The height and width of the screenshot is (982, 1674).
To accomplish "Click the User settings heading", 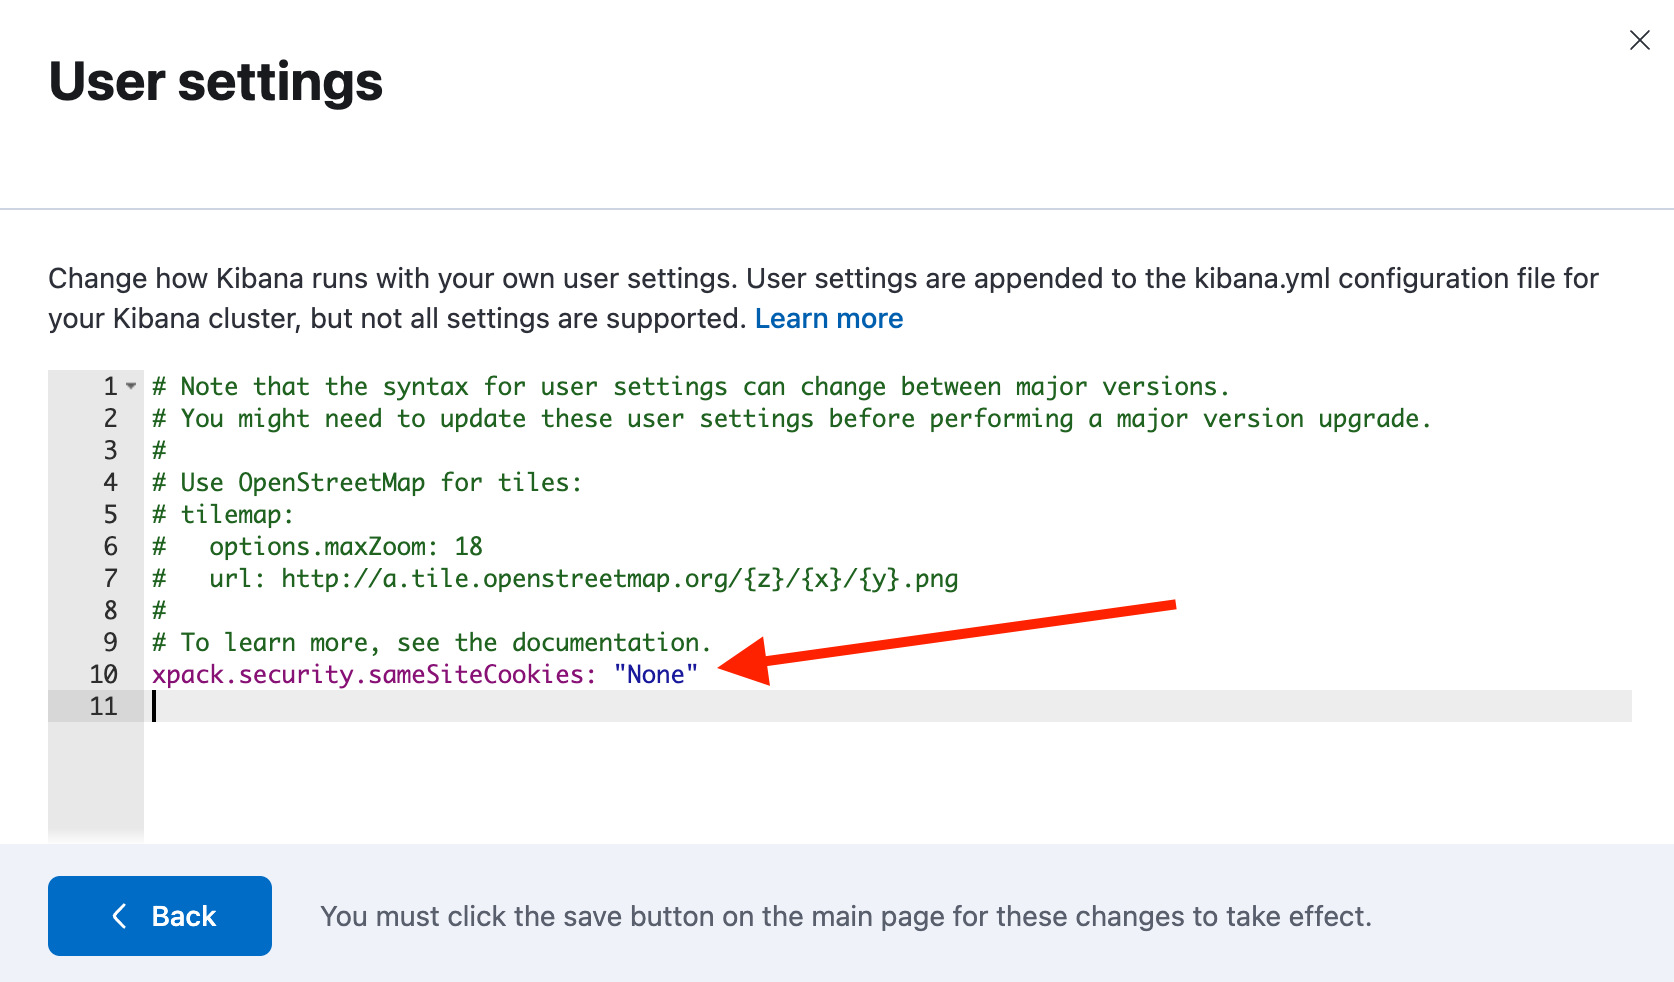I will click(216, 82).
